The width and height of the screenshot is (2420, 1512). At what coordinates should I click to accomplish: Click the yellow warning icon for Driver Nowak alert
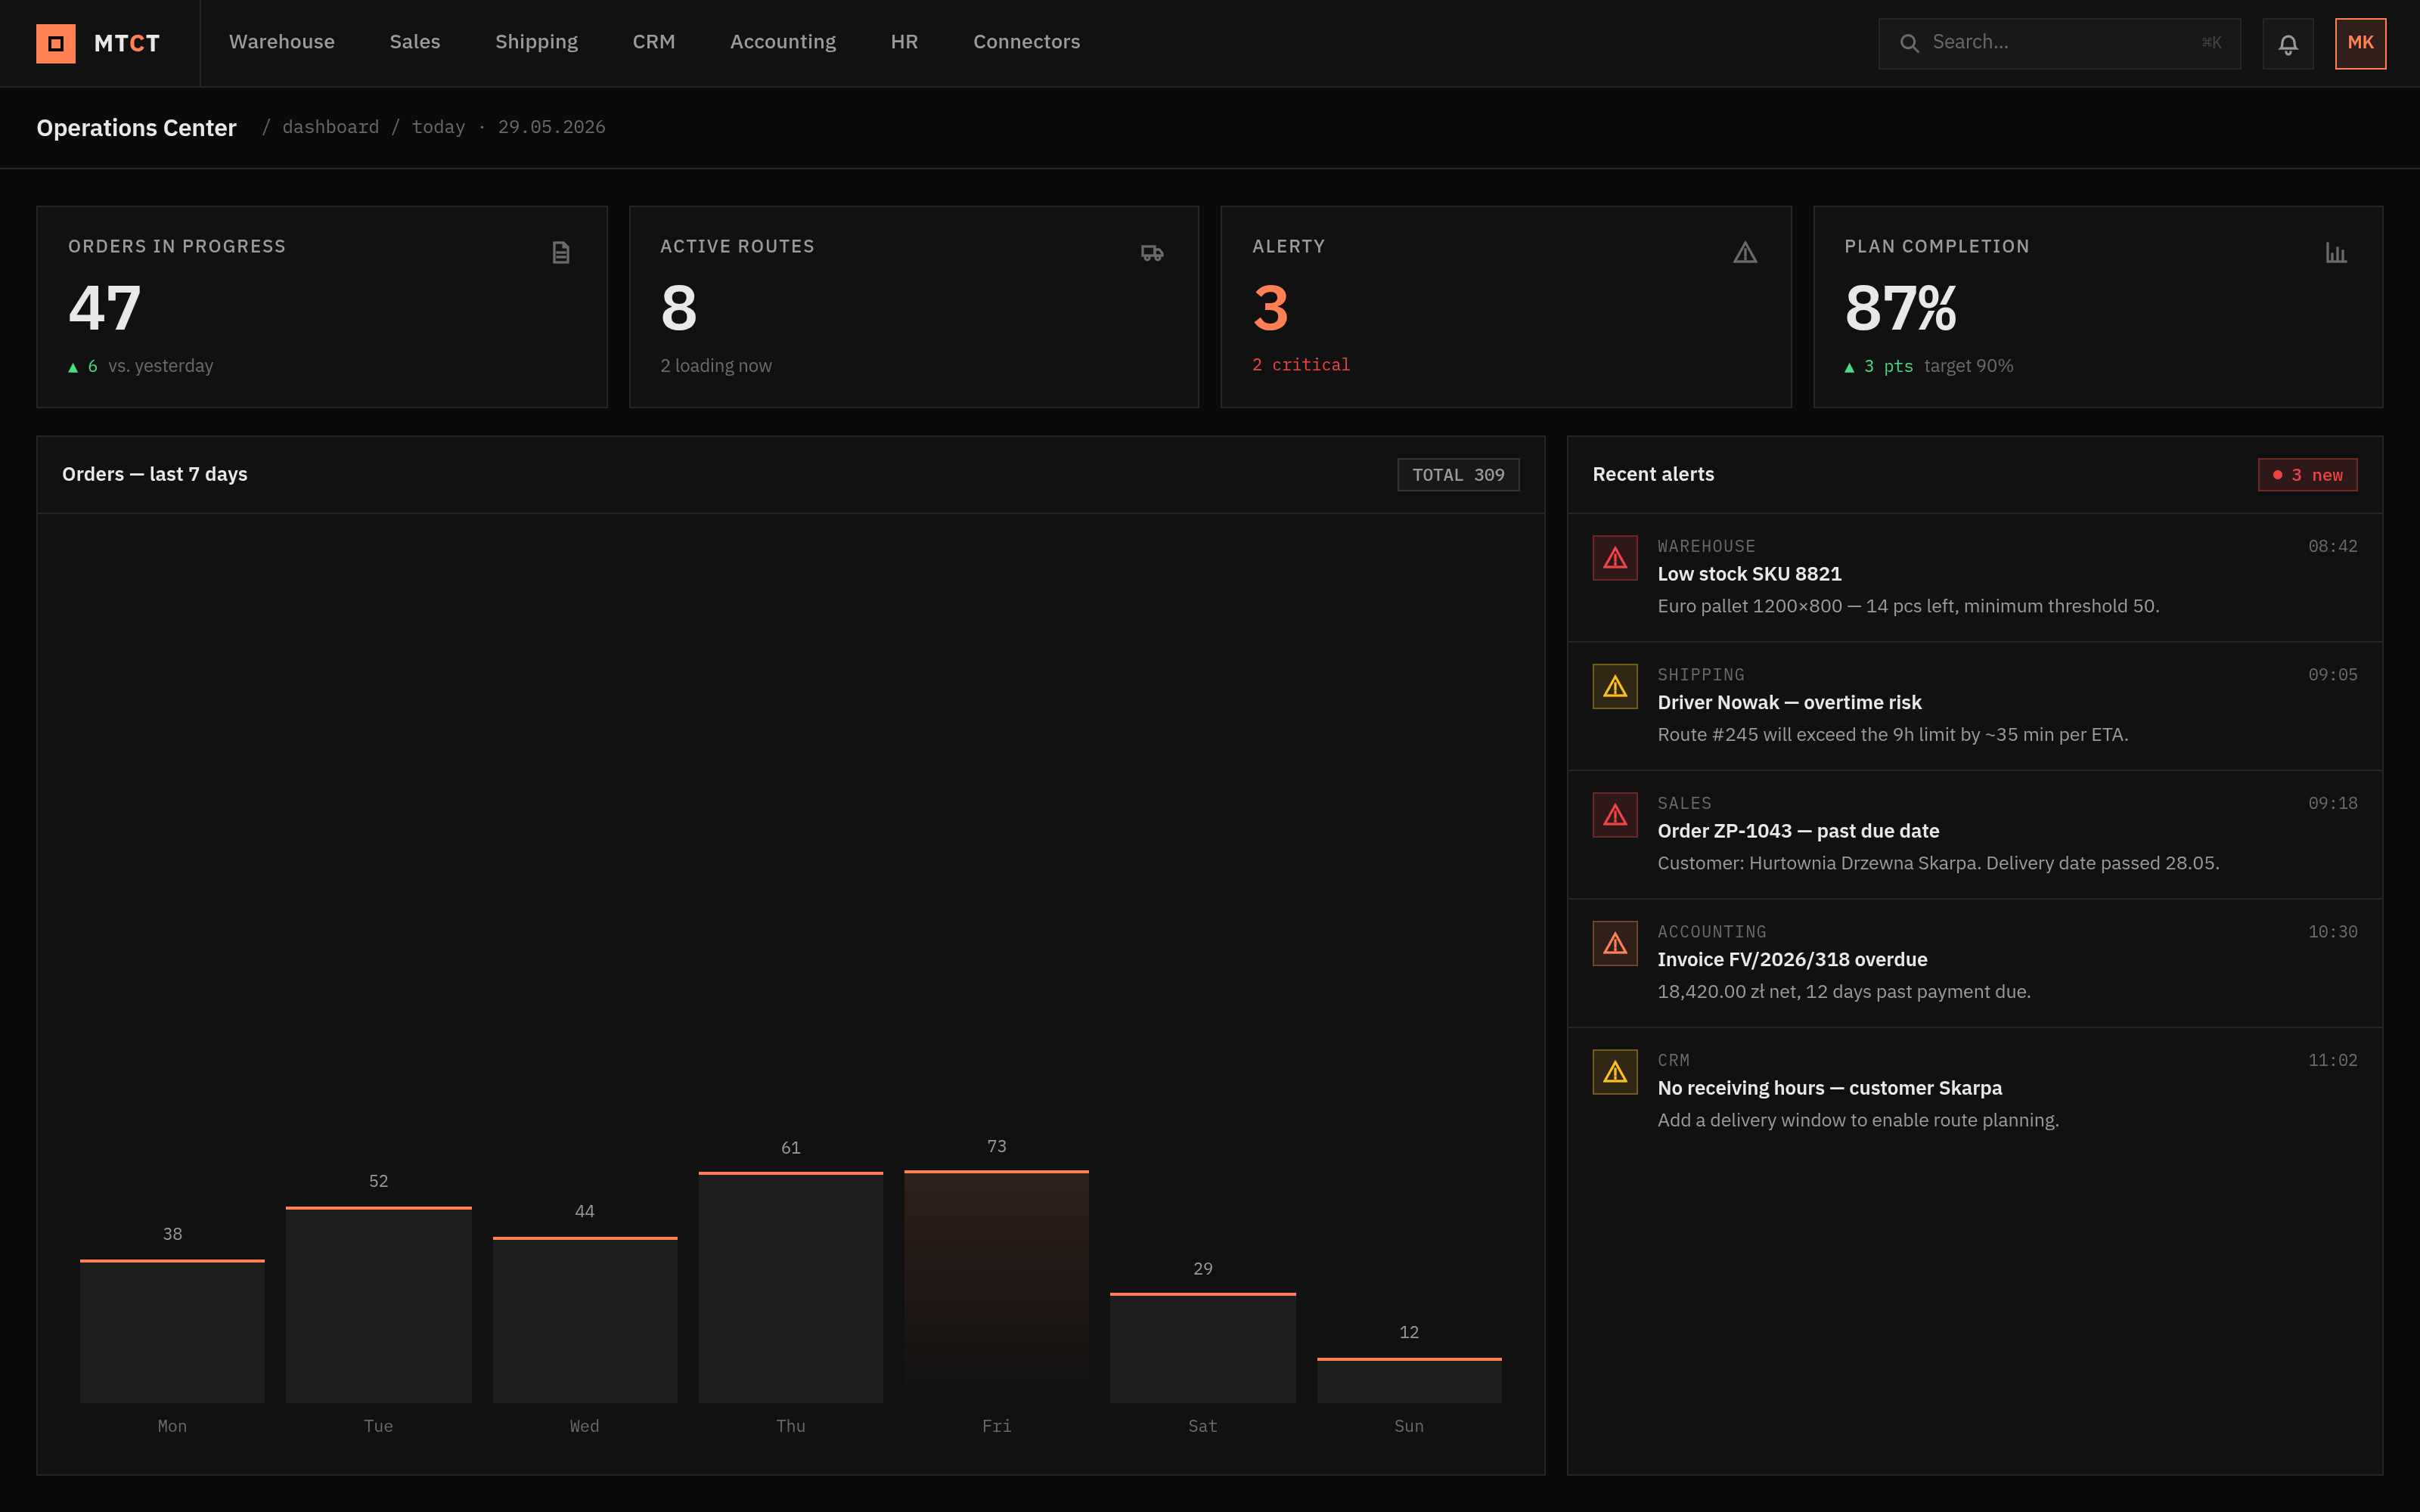(1615, 687)
